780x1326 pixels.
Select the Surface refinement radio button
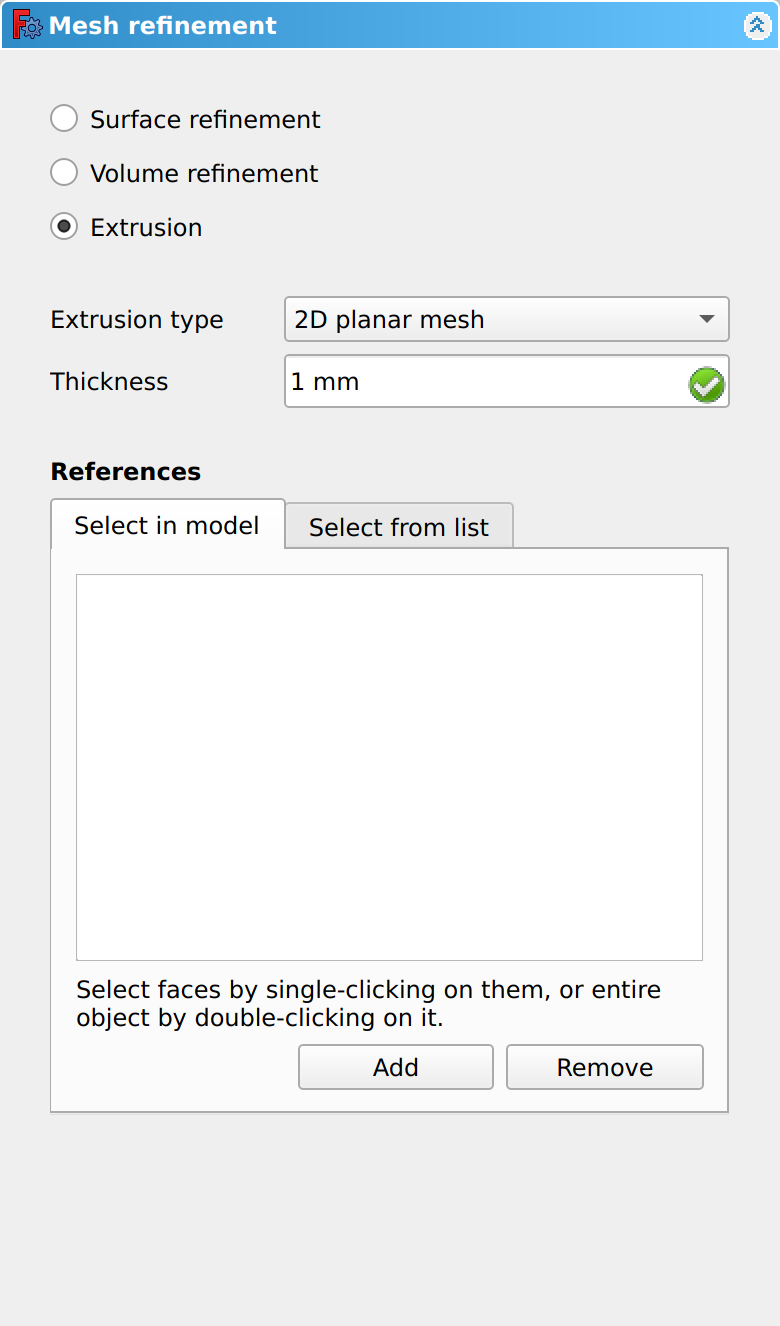click(64, 119)
